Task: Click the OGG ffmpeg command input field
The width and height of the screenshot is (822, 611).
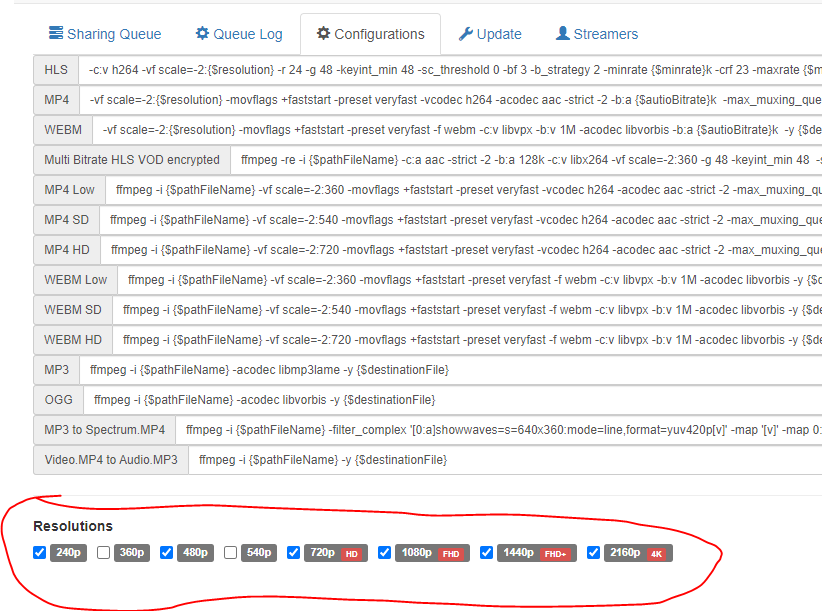Action: [300, 400]
